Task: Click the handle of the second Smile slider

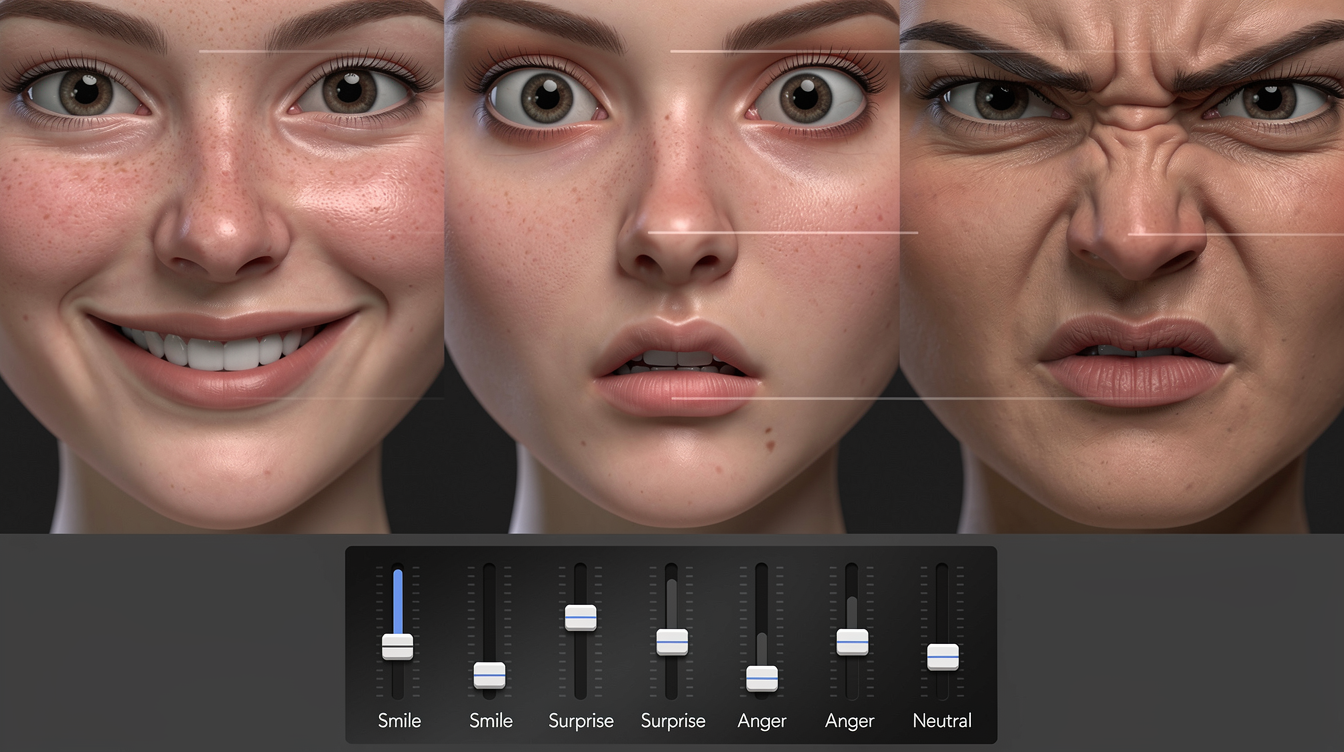Action: click(489, 676)
